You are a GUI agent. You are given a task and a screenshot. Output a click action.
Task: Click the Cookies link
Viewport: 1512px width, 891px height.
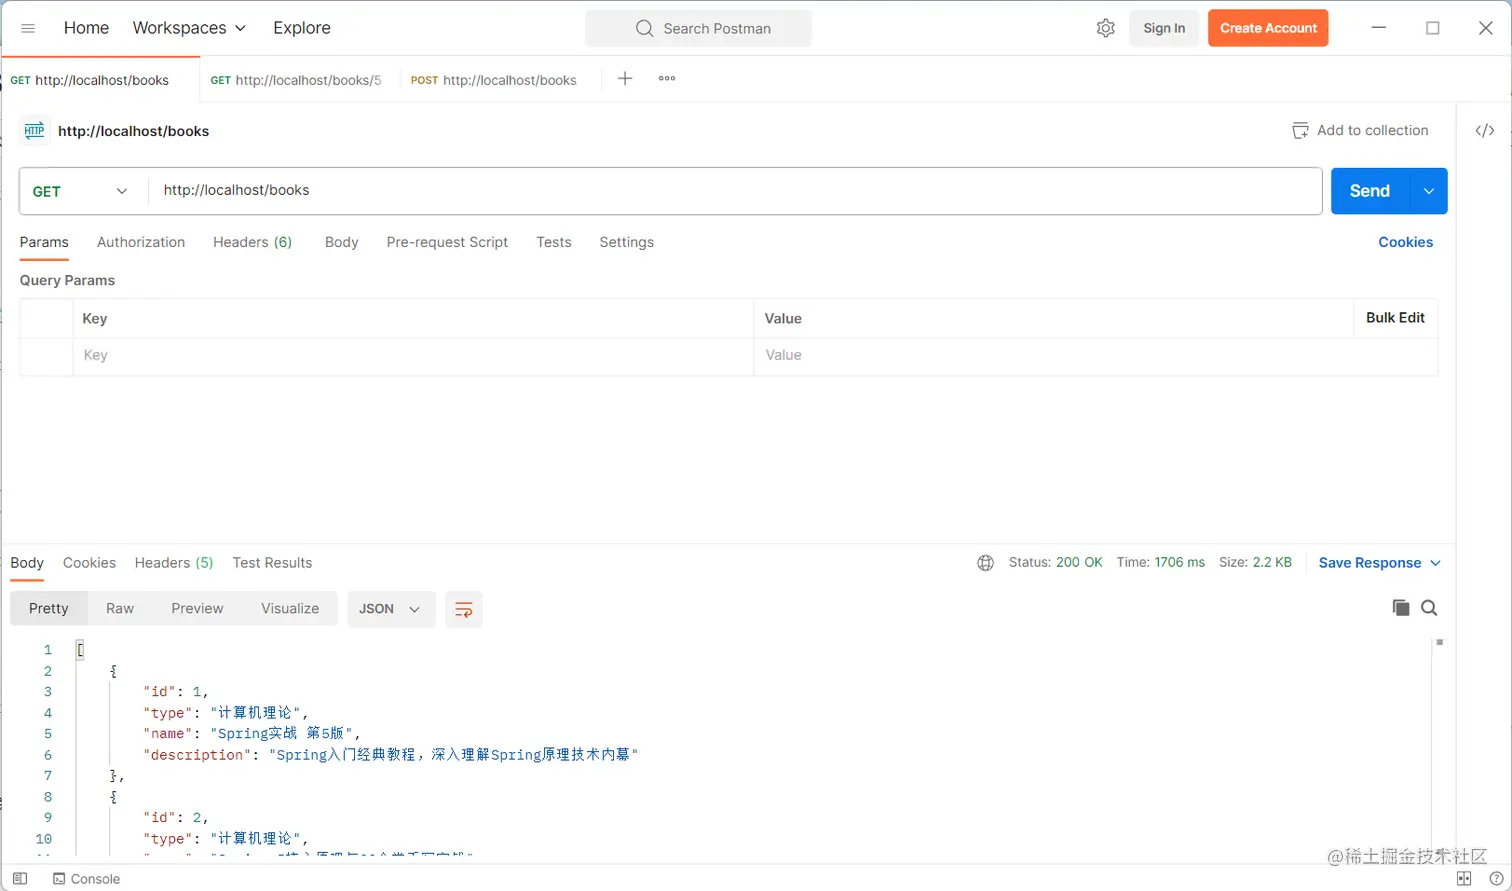pos(1405,242)
